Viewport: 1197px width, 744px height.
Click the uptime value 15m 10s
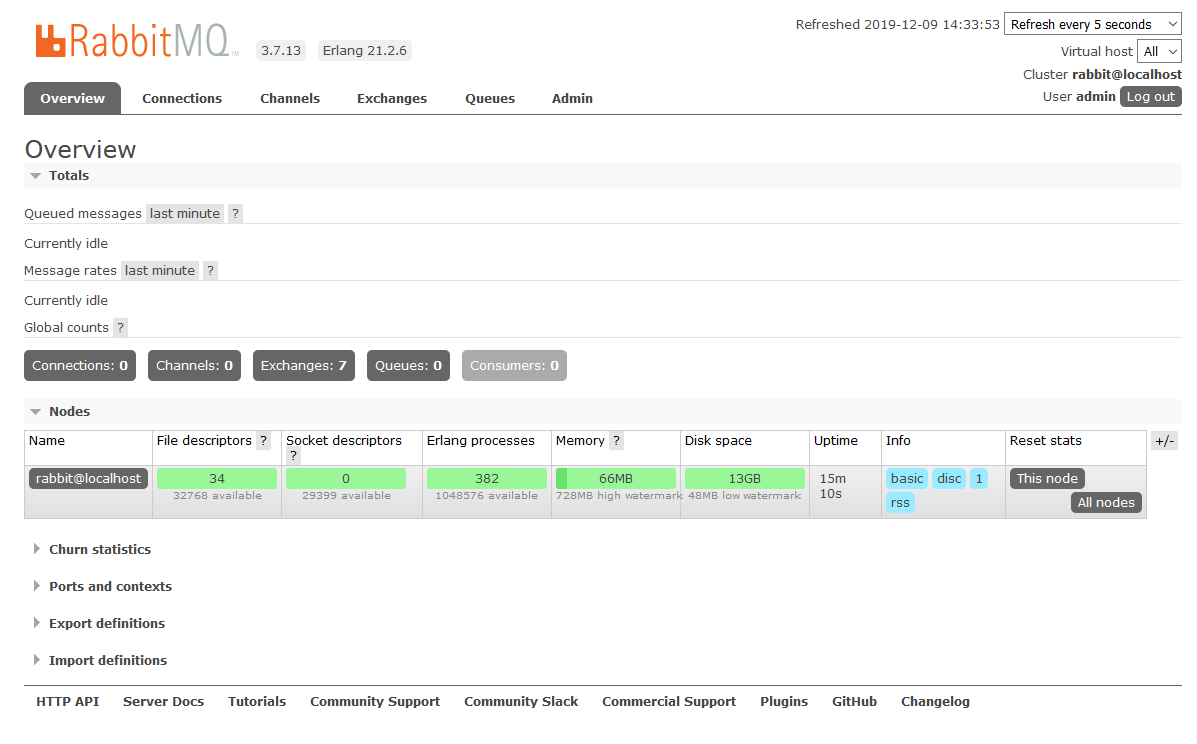[x=832, y=486]
